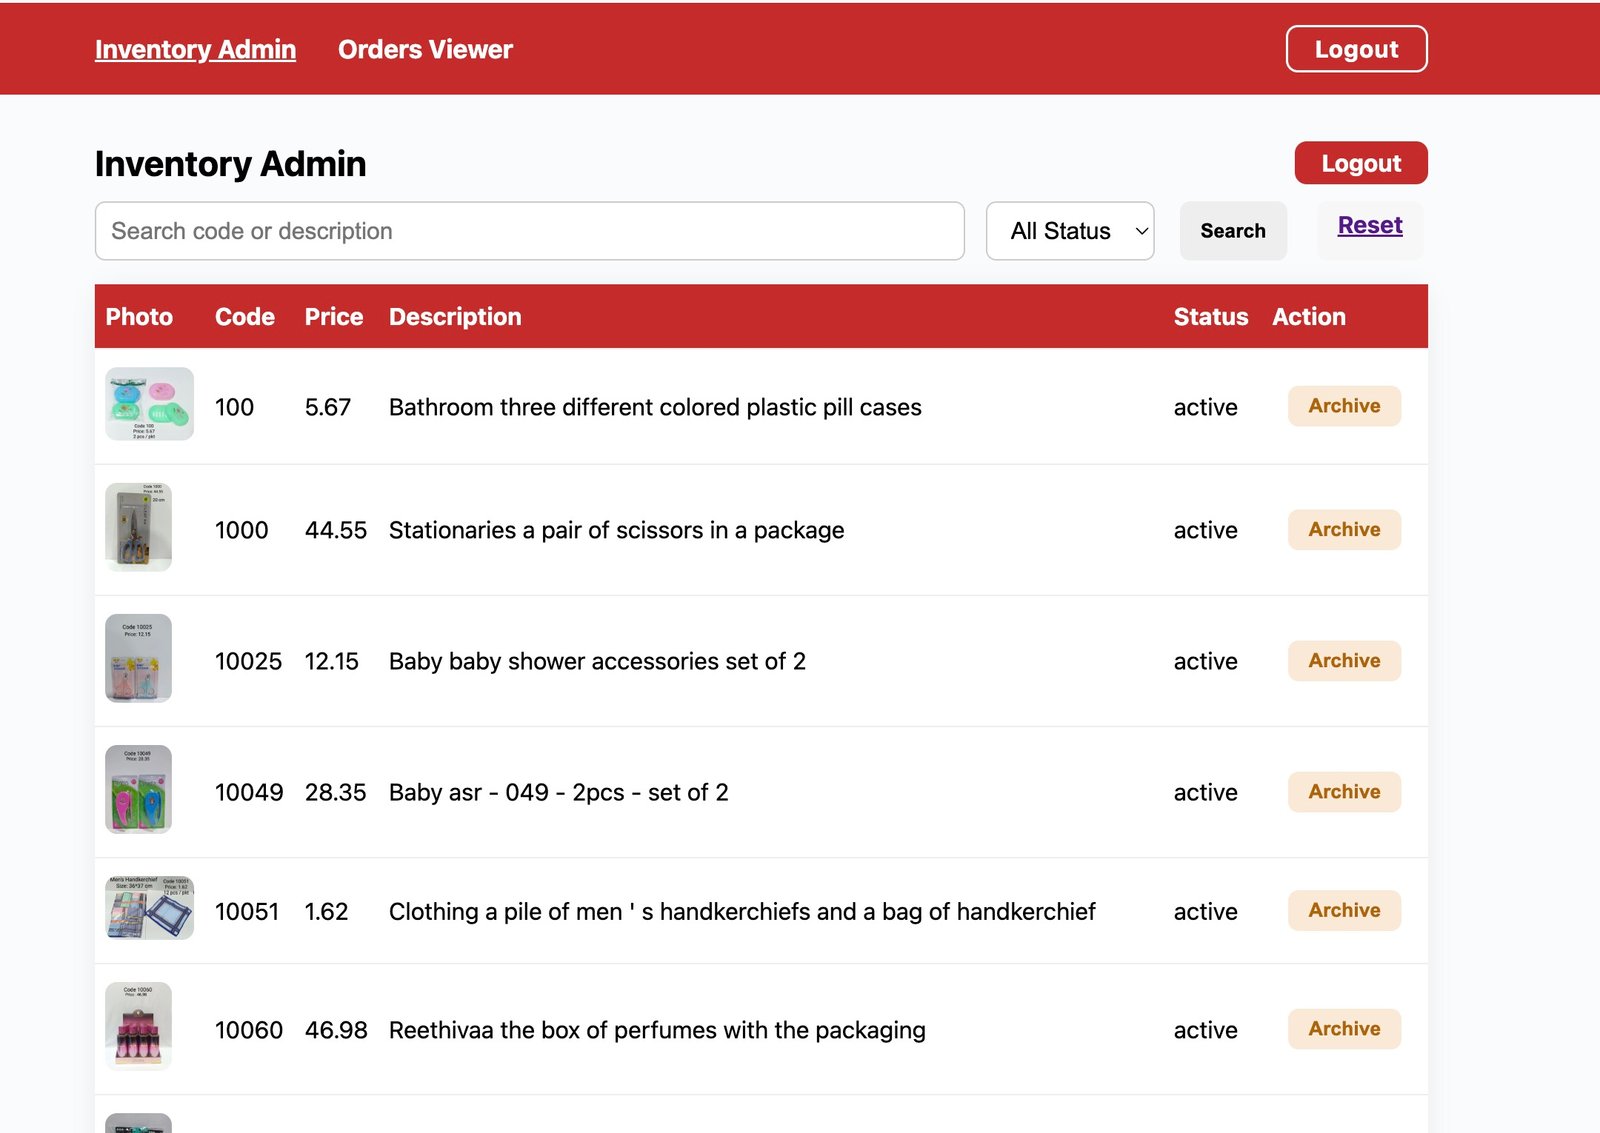Open the pill cases product photo

[x=149, y=404]
